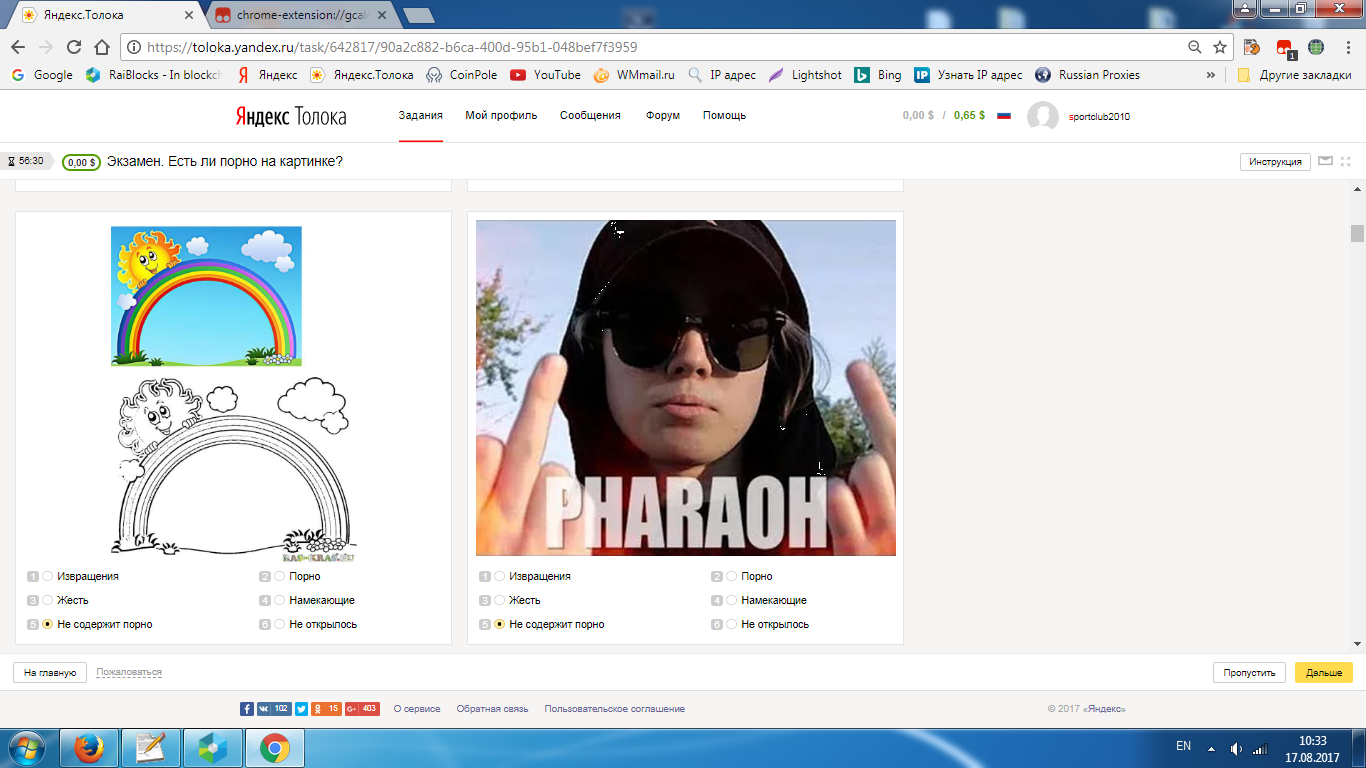
Task: Click the page vertical scrollbar thumb
Action: click(1357, 234)
